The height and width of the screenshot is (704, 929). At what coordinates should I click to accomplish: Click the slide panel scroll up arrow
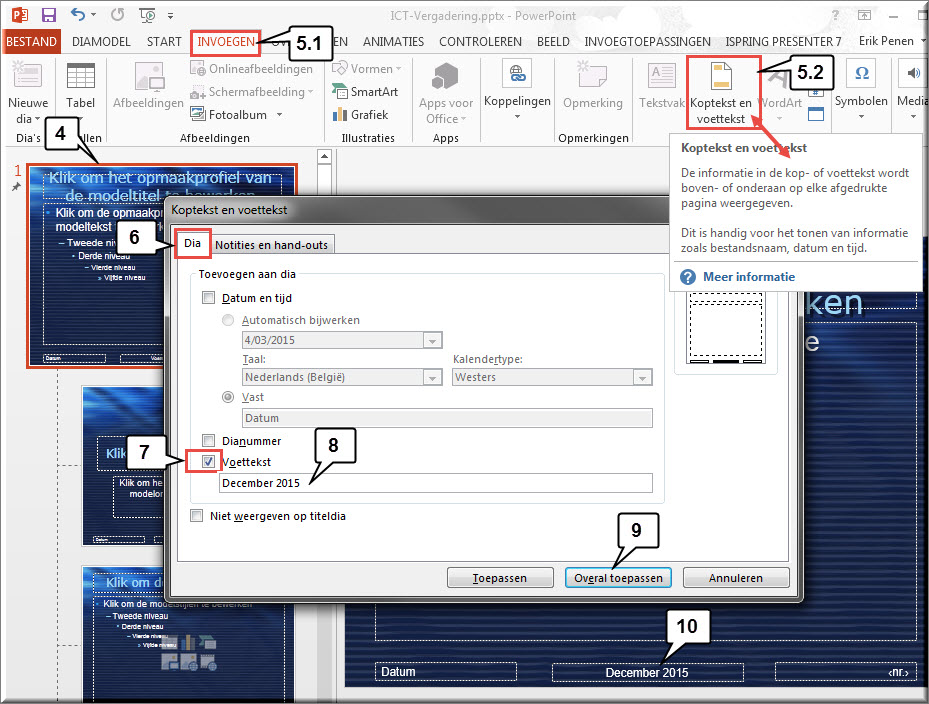click(324, 157)
